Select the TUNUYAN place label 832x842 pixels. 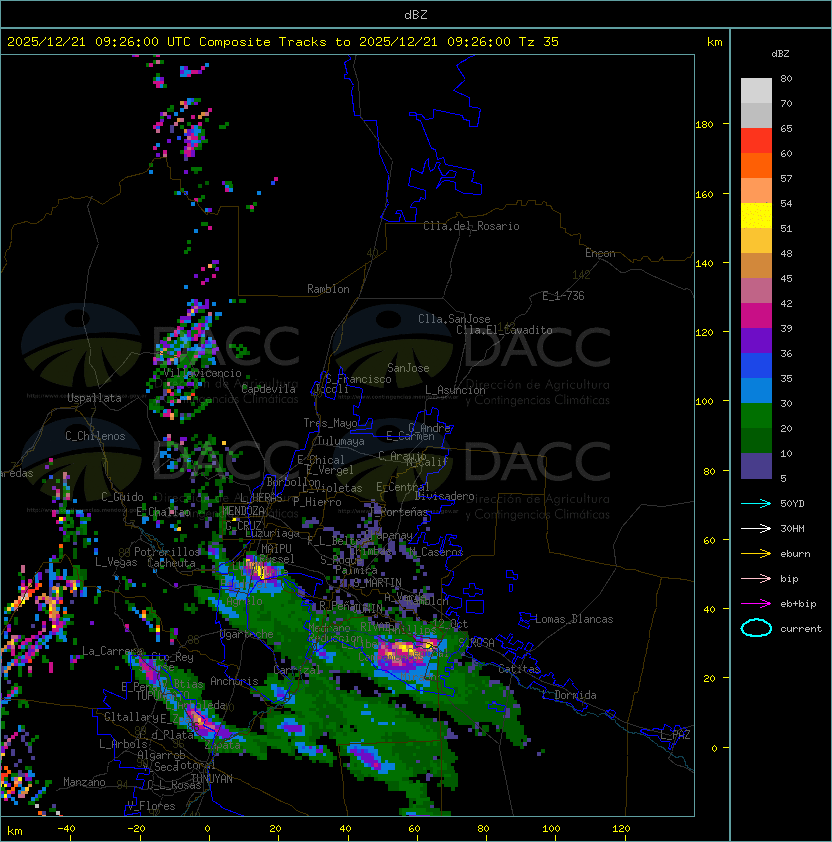(212, 779)
